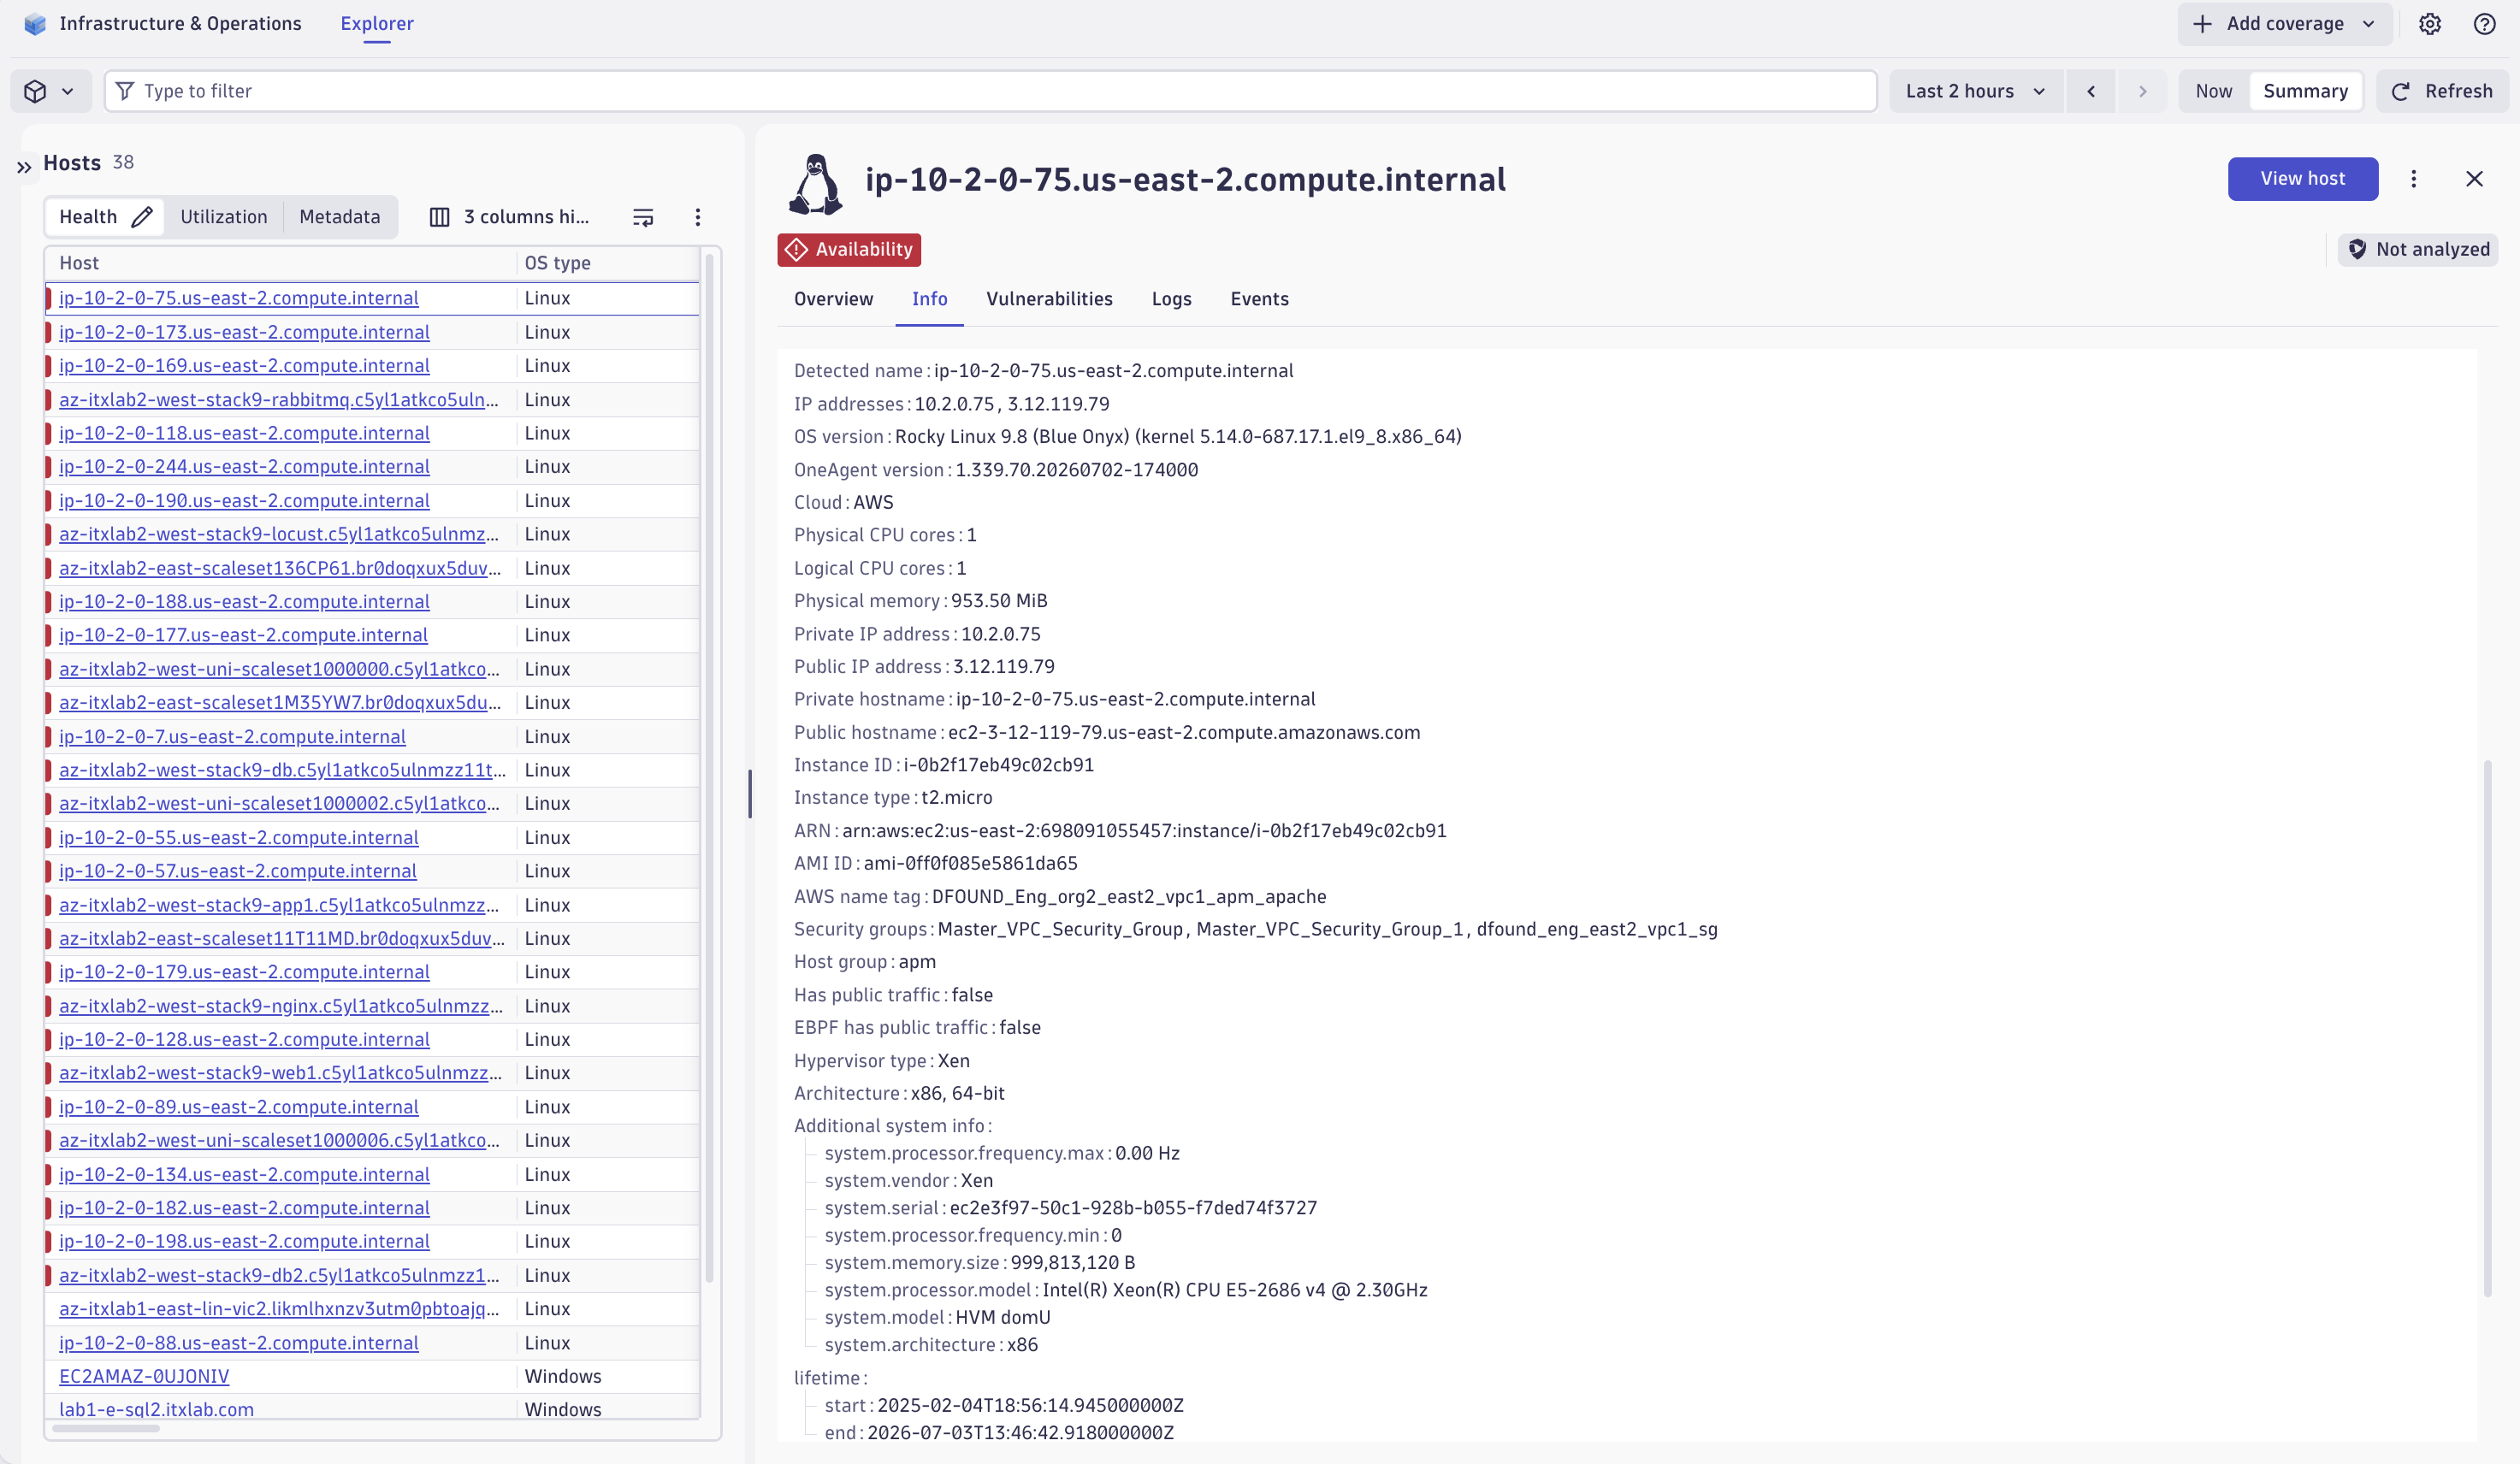The image size is (2520, 1464).
Task: Click OneAgent version value 1.339.70.20260702-174000
Action: [x=1077, y=470]
